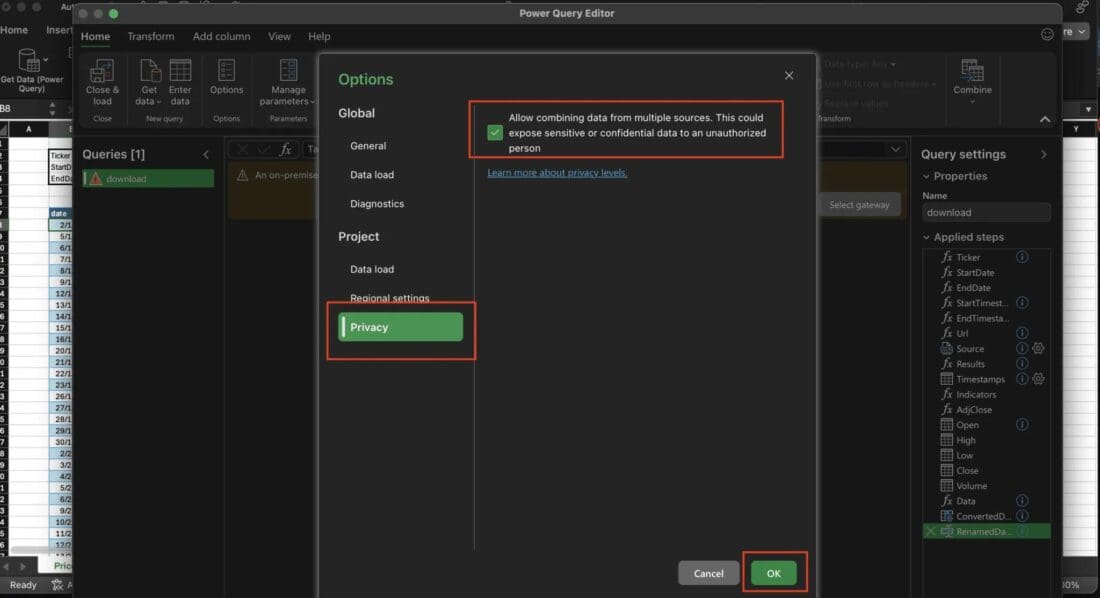Viewport: 1100px width, 598px height.
Task: Click the info icon beside Results step
Action: [1022, 364]
